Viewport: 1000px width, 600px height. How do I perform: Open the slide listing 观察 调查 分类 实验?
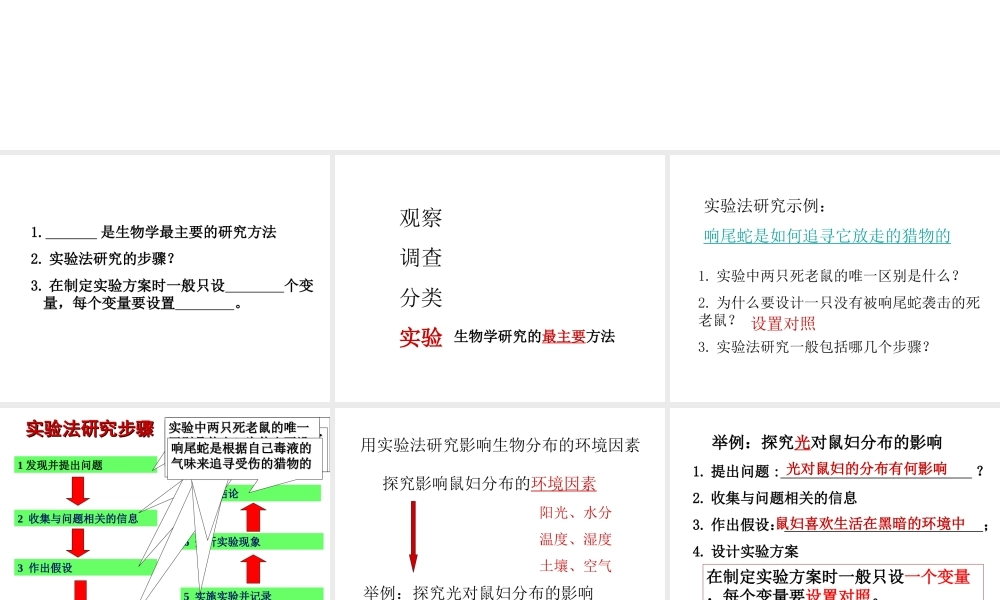coord(499,278)
